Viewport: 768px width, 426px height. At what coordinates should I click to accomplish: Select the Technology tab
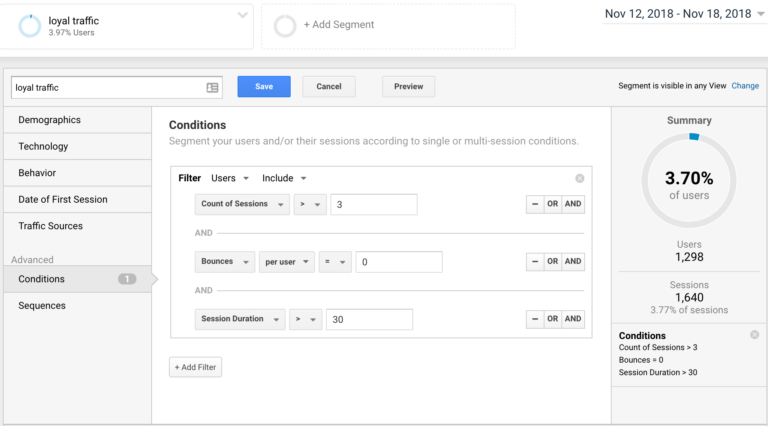click(x=77, y=146)
